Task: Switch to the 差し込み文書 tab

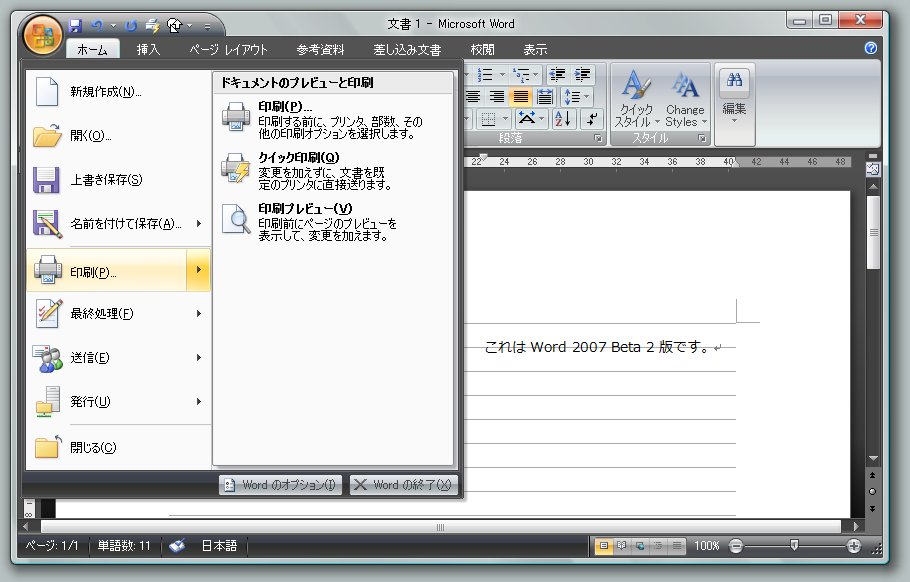Action: pyautogui.click(x=407, y=49)
